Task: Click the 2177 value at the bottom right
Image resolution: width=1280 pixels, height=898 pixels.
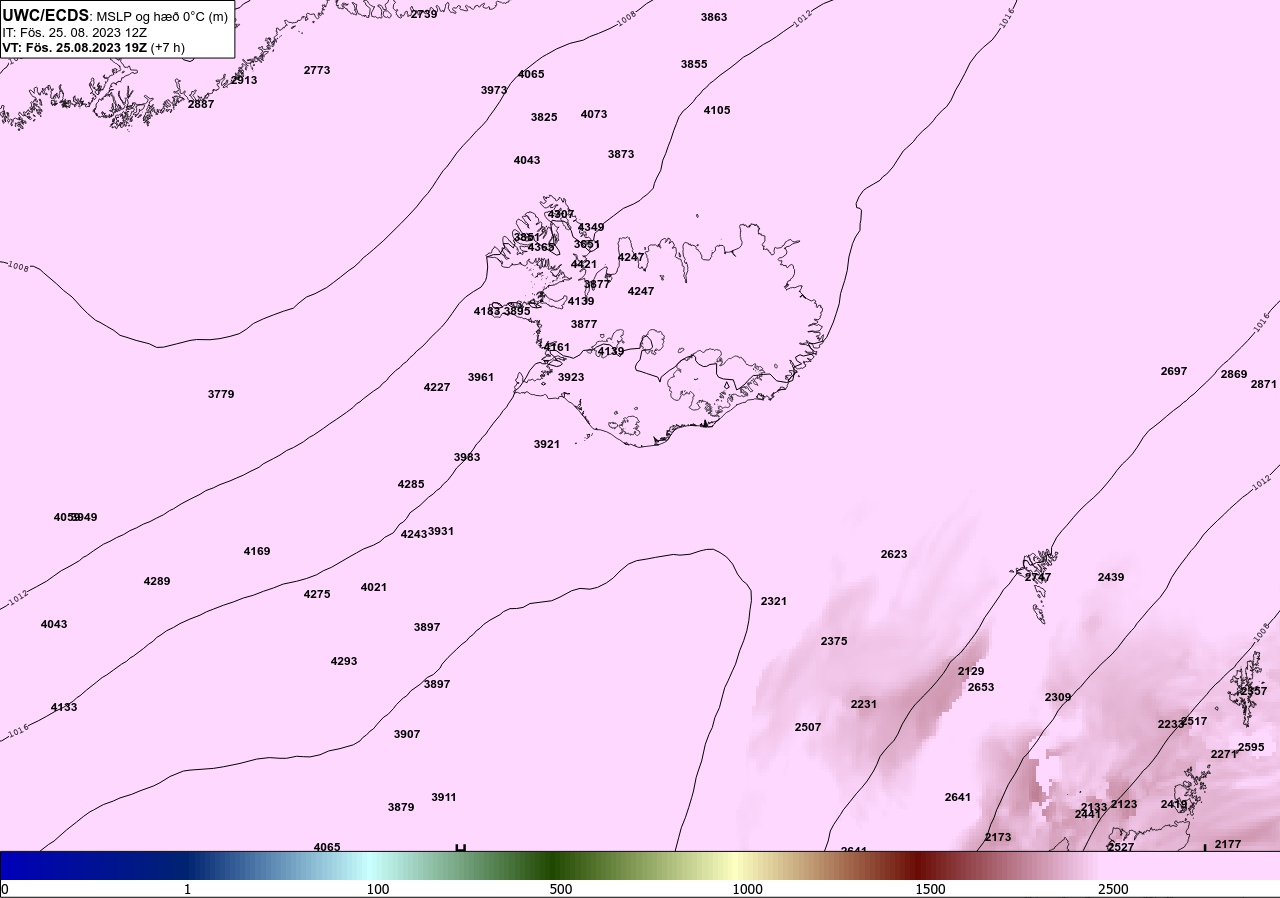Action: click(1228, 844)
